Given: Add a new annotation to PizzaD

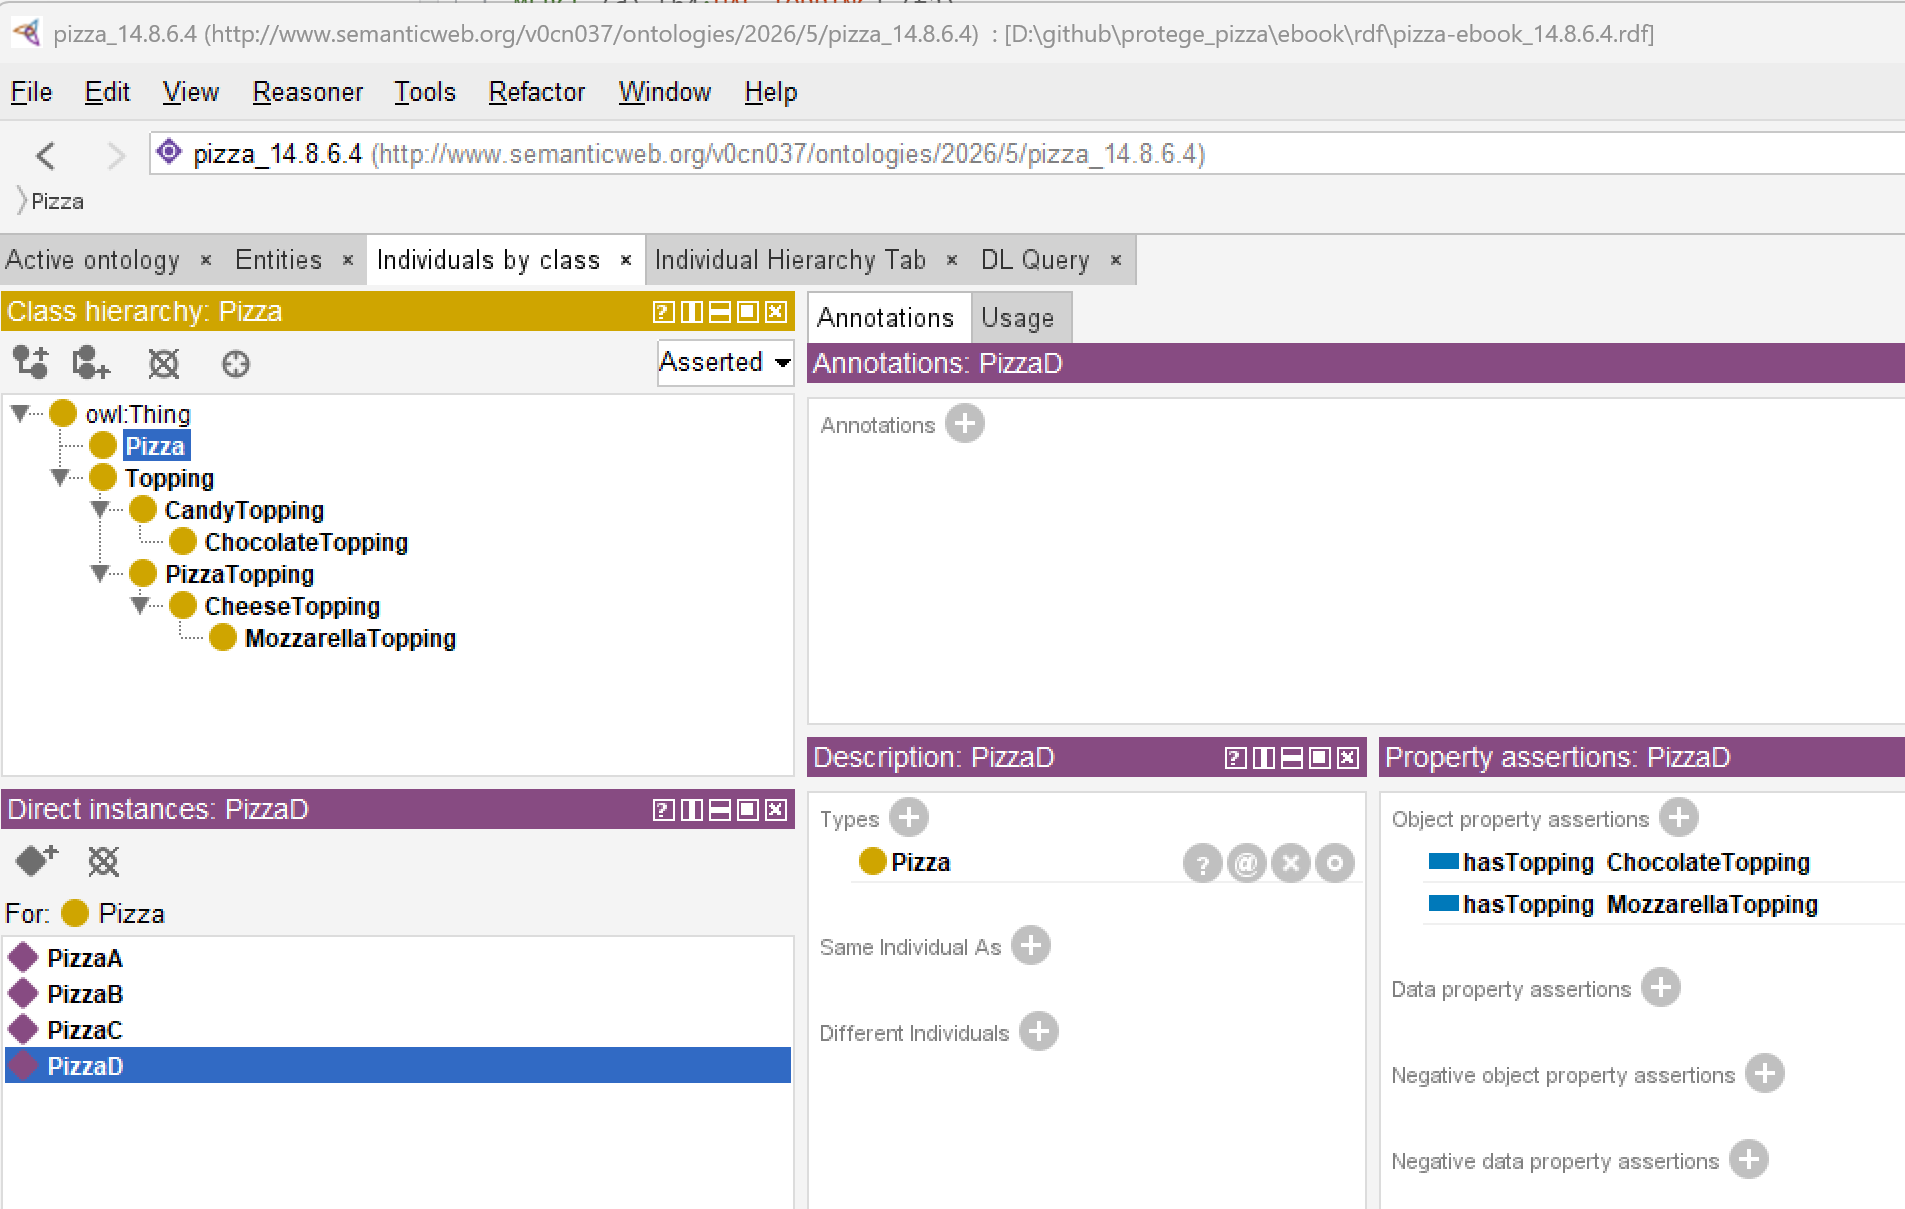Looking at the screenshot, I should pyautogui.click(x=965, y=424).
